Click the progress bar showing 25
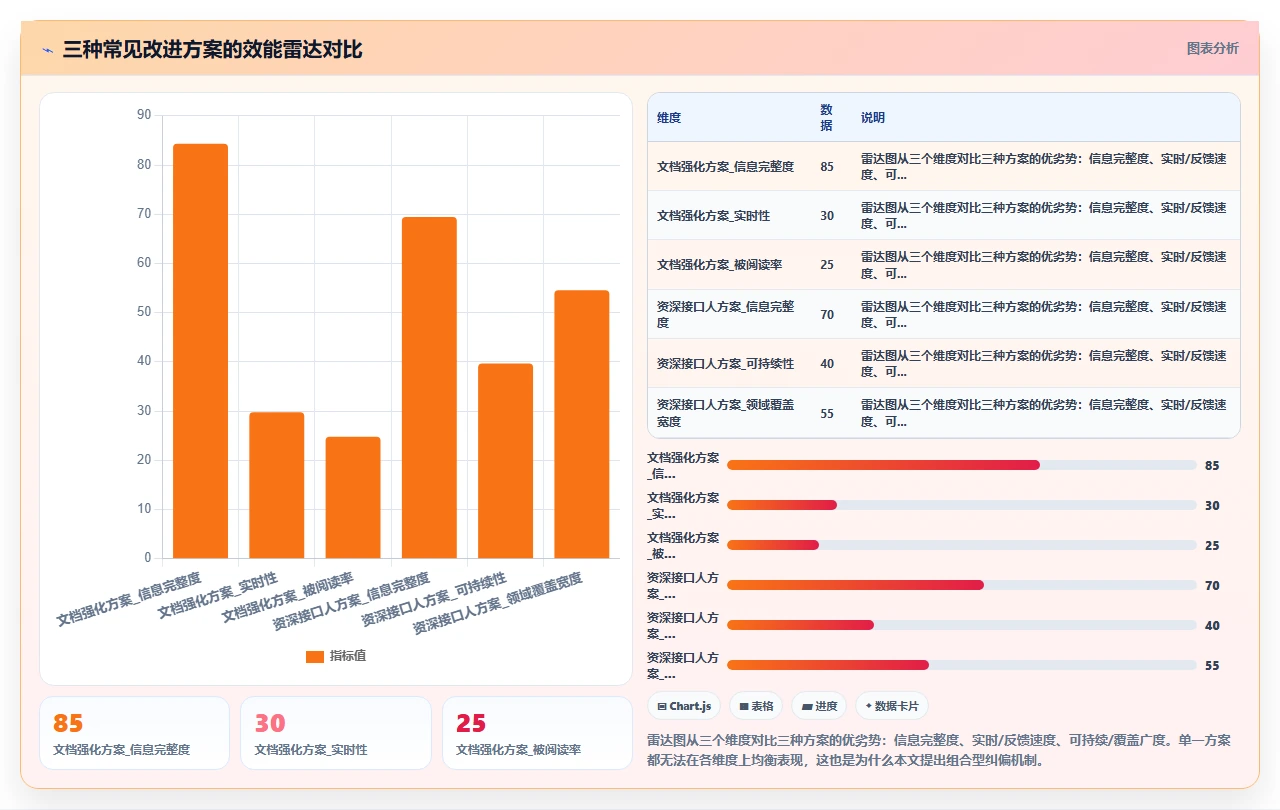Image resolution: width=1280 pixels, height=810 pixels. point(962,545)
